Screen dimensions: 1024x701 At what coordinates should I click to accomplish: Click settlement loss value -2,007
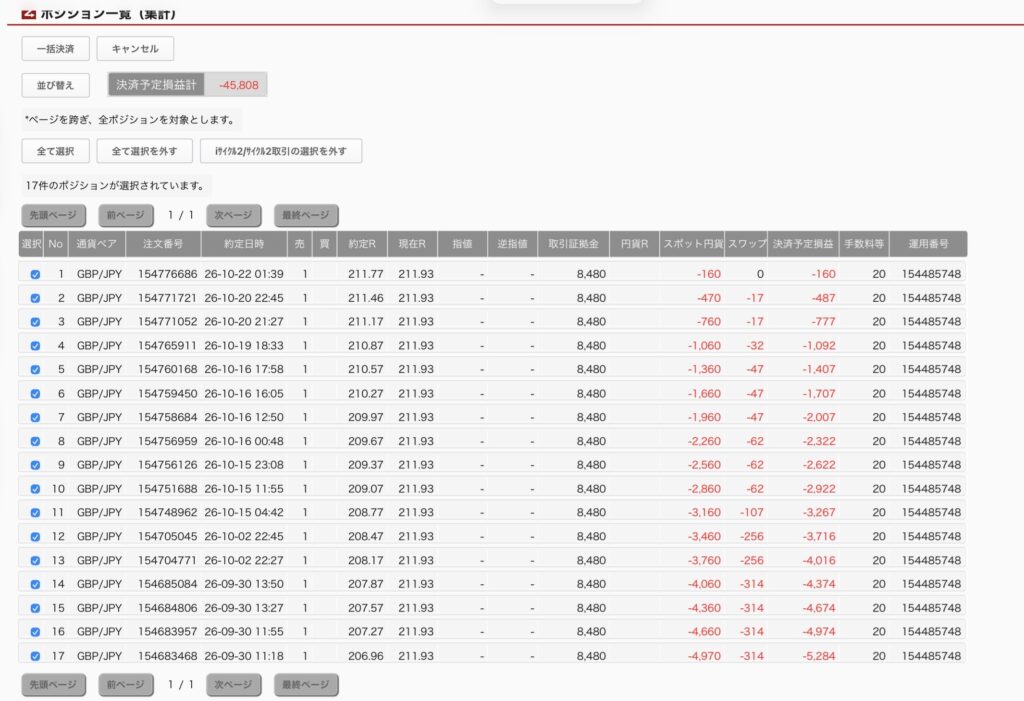coord(819,417)
